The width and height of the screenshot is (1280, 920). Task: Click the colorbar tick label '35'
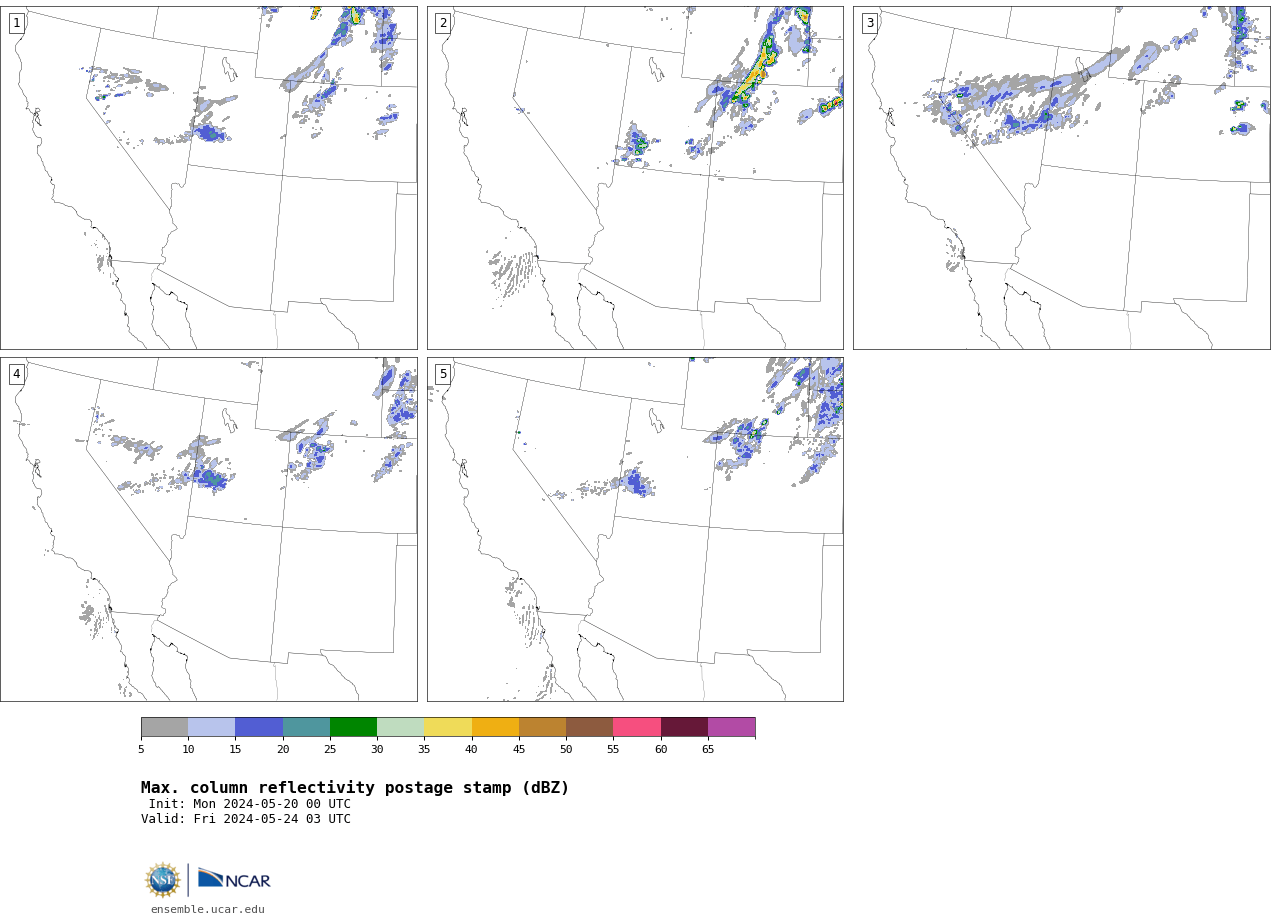(x=424, y=750)
